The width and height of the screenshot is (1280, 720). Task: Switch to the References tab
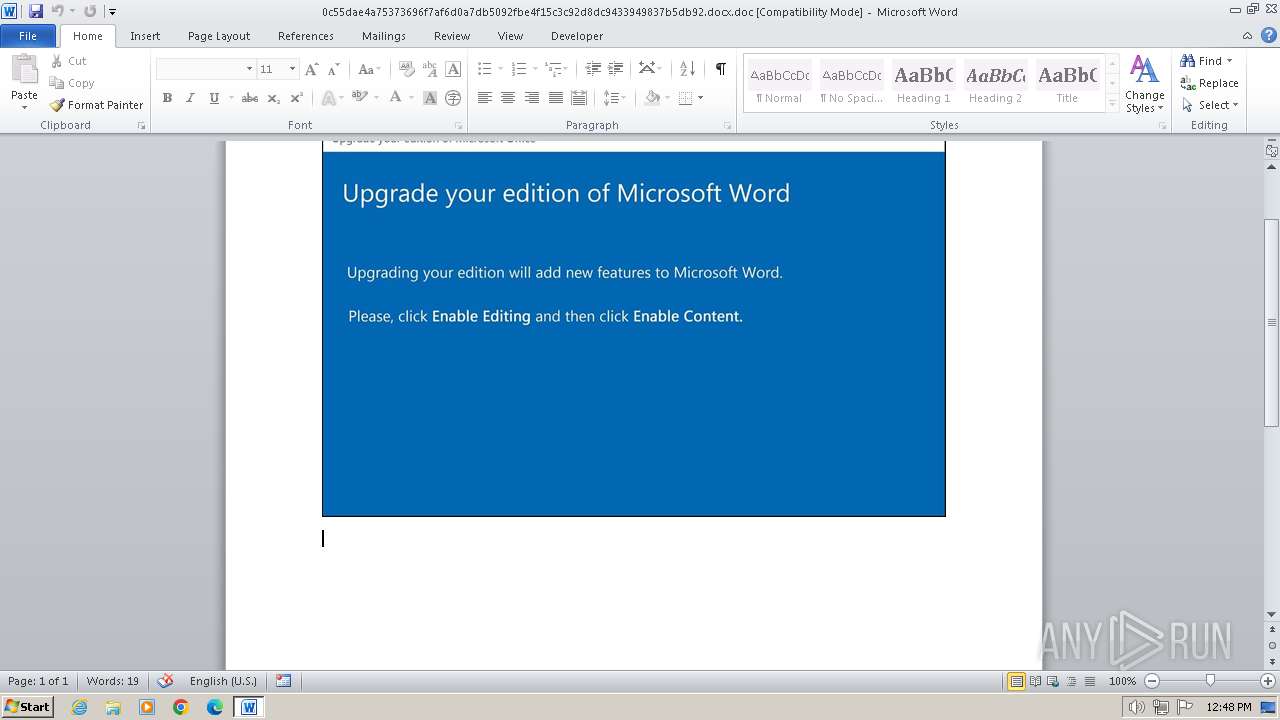point(306,36)
